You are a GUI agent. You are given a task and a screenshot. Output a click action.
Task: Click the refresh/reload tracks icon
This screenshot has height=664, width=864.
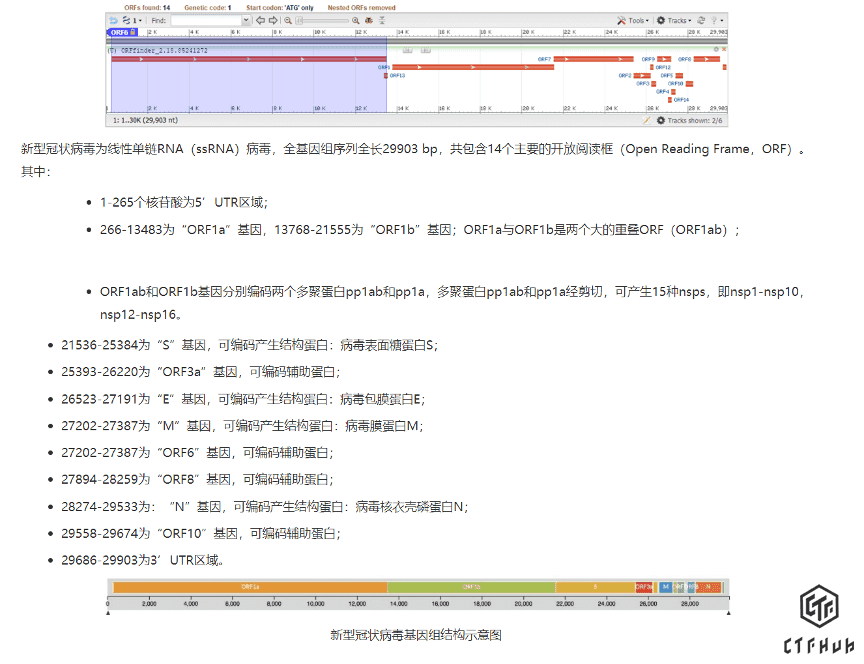(701, 20)
